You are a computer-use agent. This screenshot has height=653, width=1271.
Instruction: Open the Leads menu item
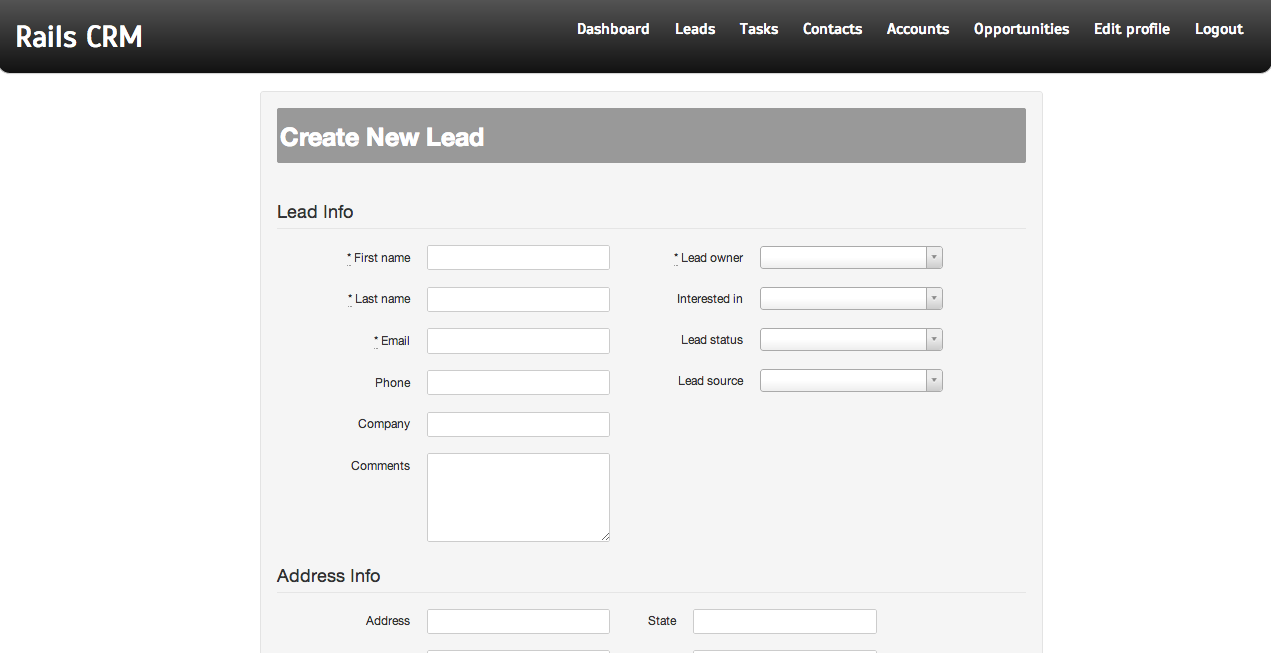tap(695, 29)
